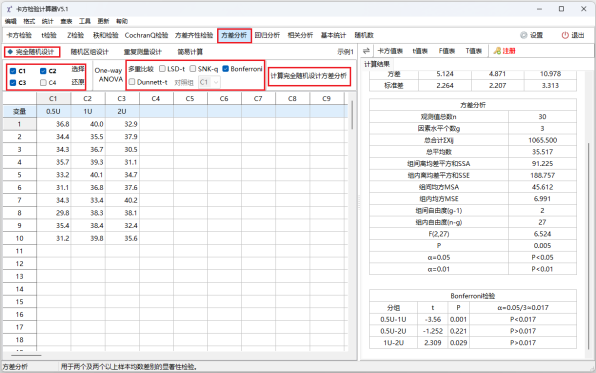
Task: Click the 还原 button
Action: point(78,82)
